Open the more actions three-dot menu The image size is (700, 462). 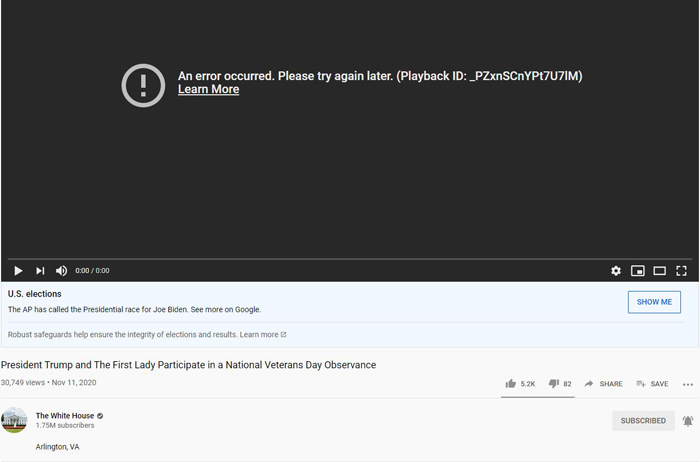click(x=688, y=384)
